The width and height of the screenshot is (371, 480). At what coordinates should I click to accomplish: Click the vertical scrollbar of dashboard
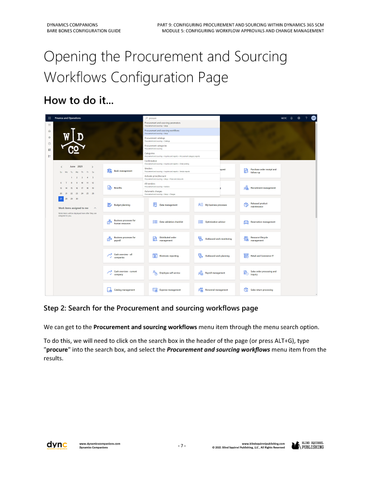316,170
